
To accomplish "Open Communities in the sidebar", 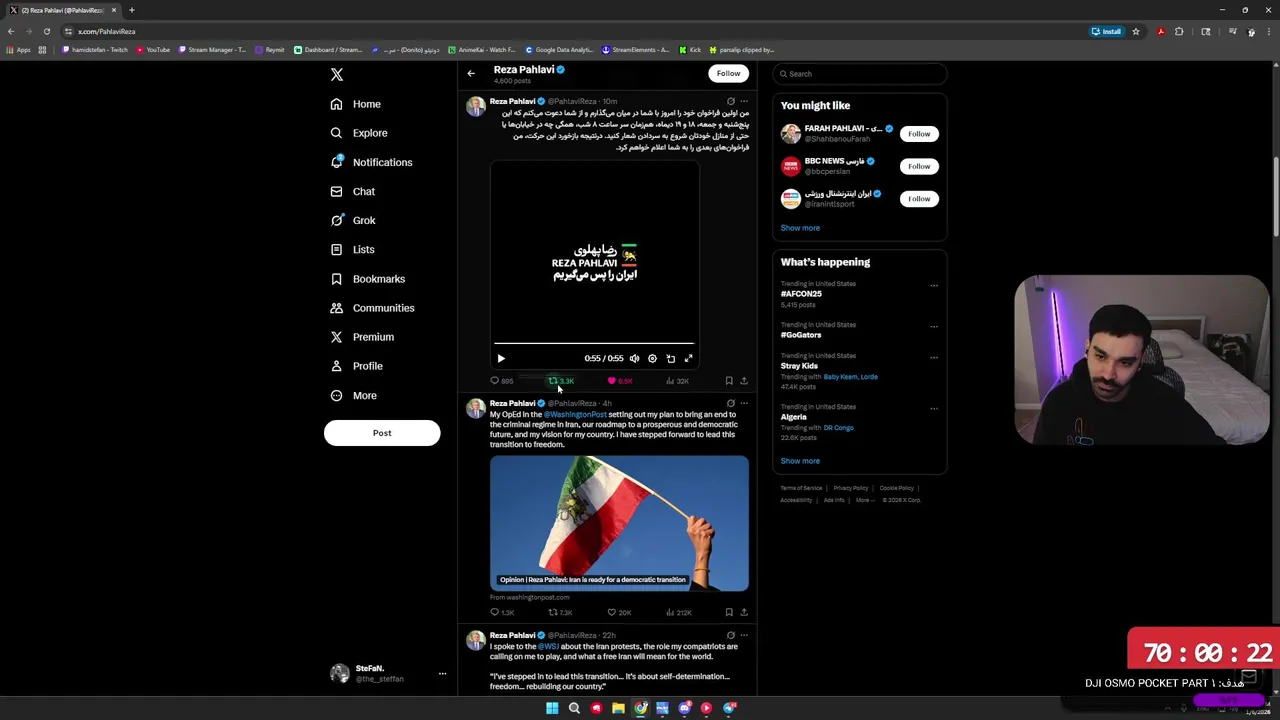I will point(372,308).
